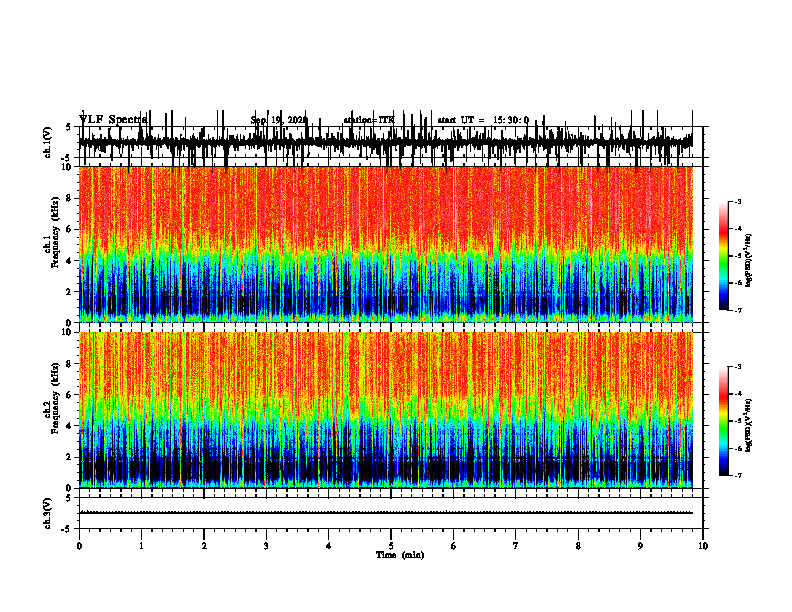
Task: Click time axis tick label 7
Action: (516, 546)
